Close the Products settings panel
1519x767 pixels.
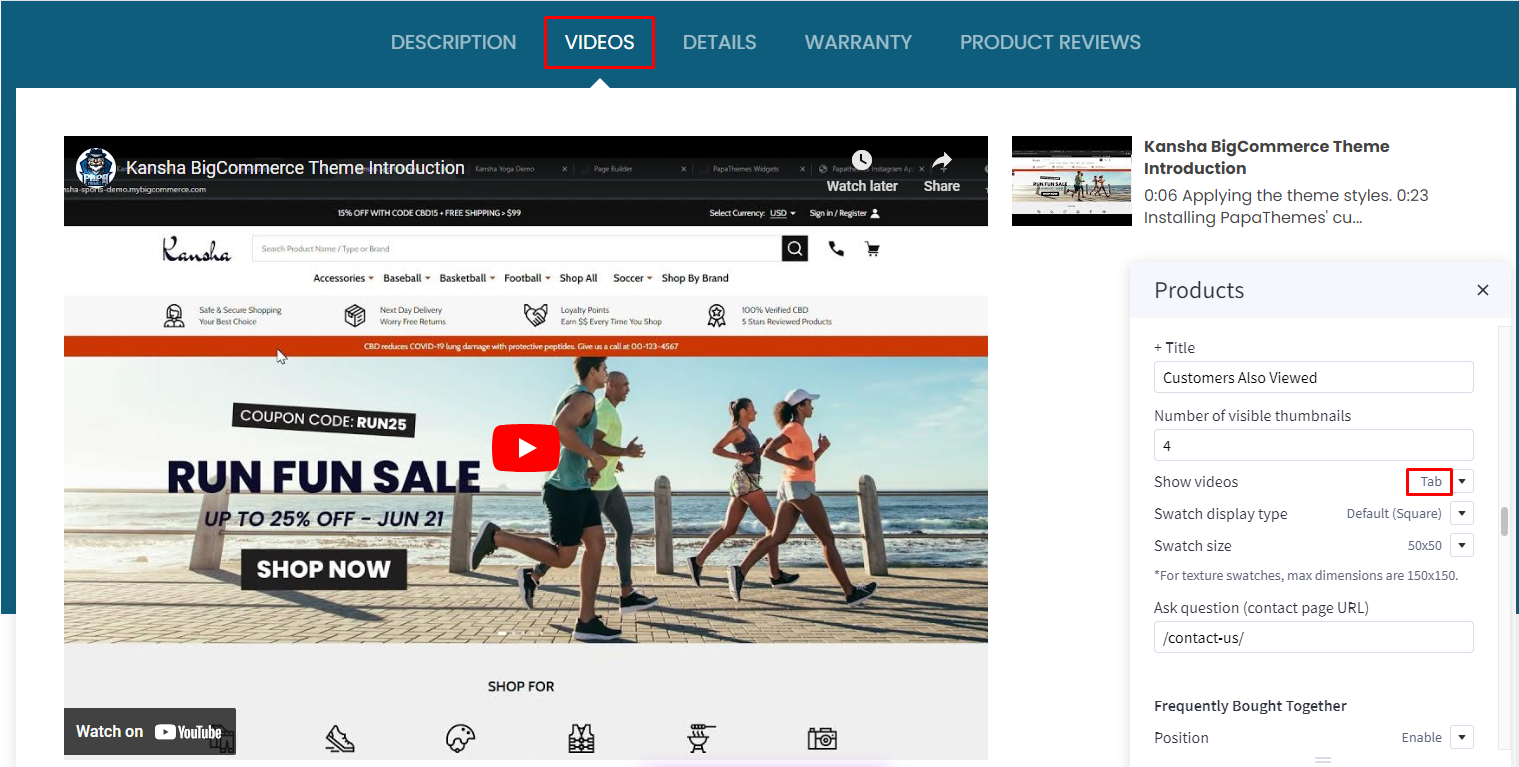(x=1483, y=290)
